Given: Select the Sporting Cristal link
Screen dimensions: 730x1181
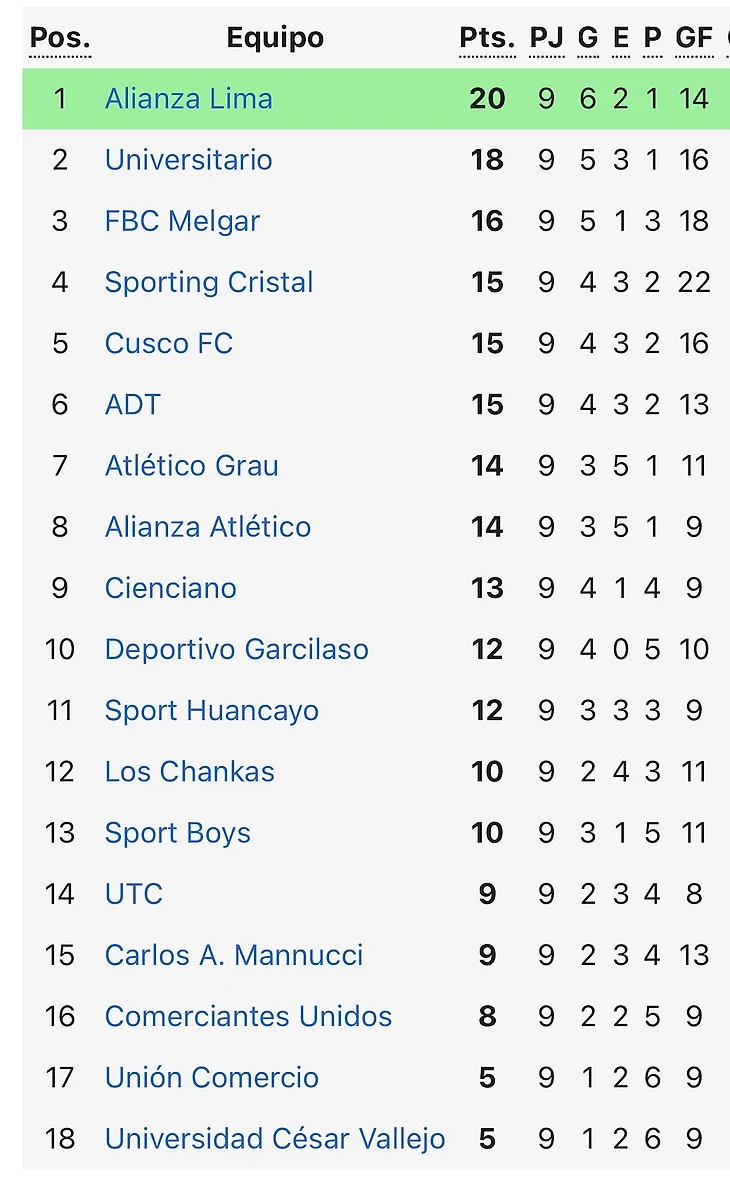Looking at the screenshot, I should point(209,282).
